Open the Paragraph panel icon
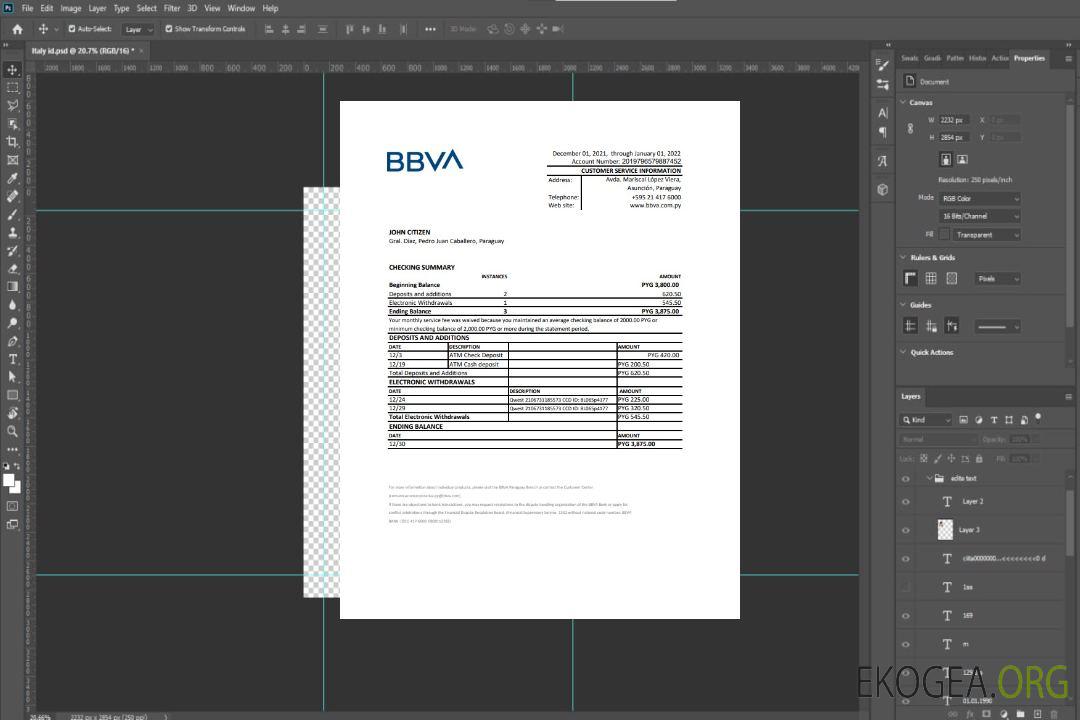Viewport: 1080px width, 720px height. point(883,132)
